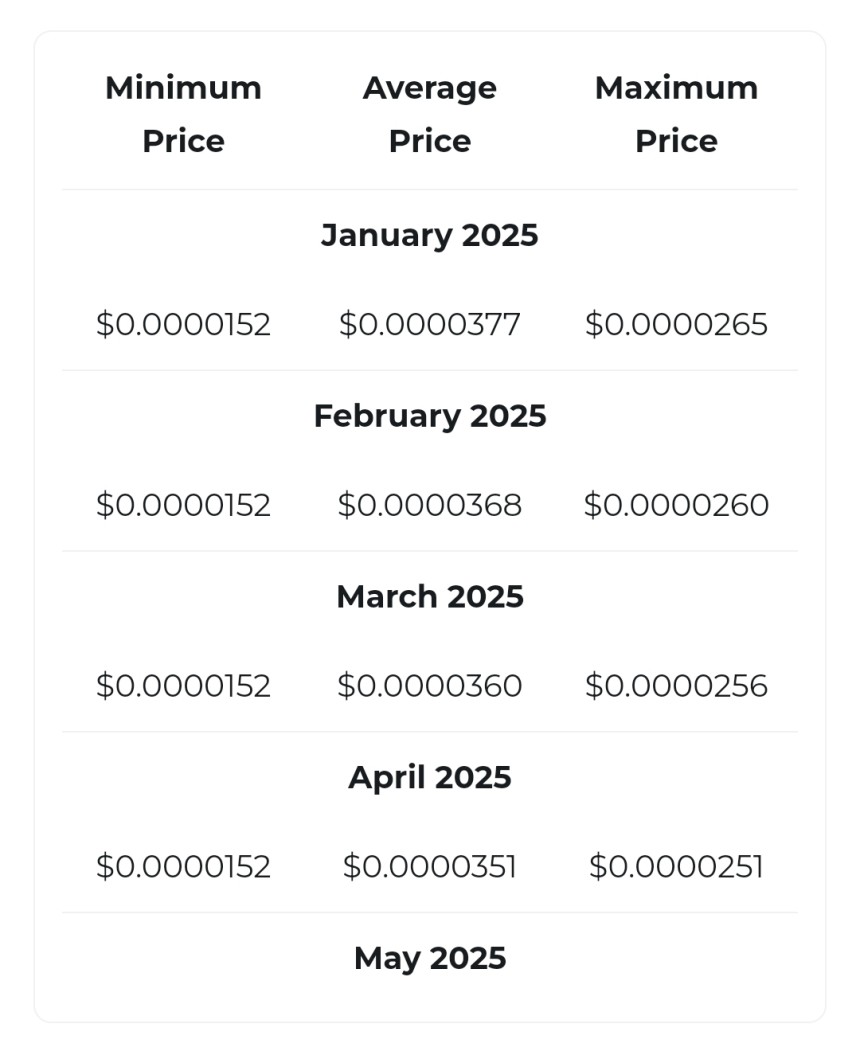860x1055 pixels.
Task: Select the April 2025 row heading
Action: point(430,778)
